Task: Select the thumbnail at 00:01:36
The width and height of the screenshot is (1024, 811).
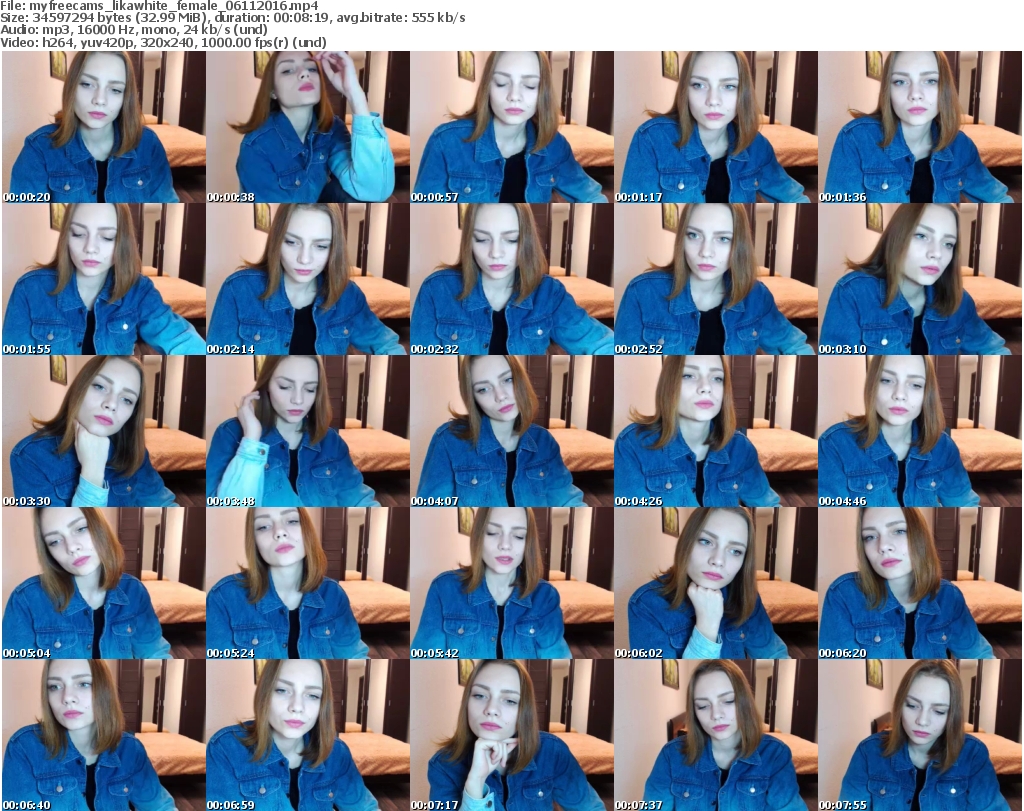Action: (x=920, y=127)
